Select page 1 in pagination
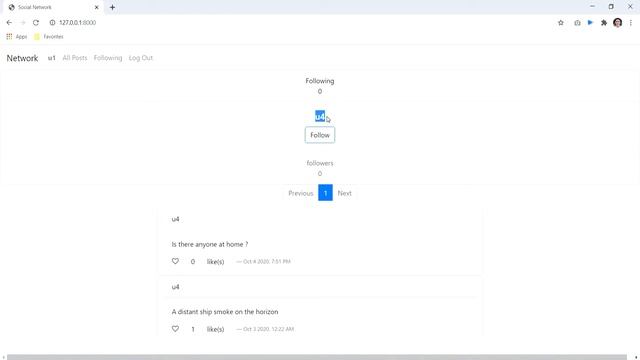640x360 pixels. (x=325, y=193)
